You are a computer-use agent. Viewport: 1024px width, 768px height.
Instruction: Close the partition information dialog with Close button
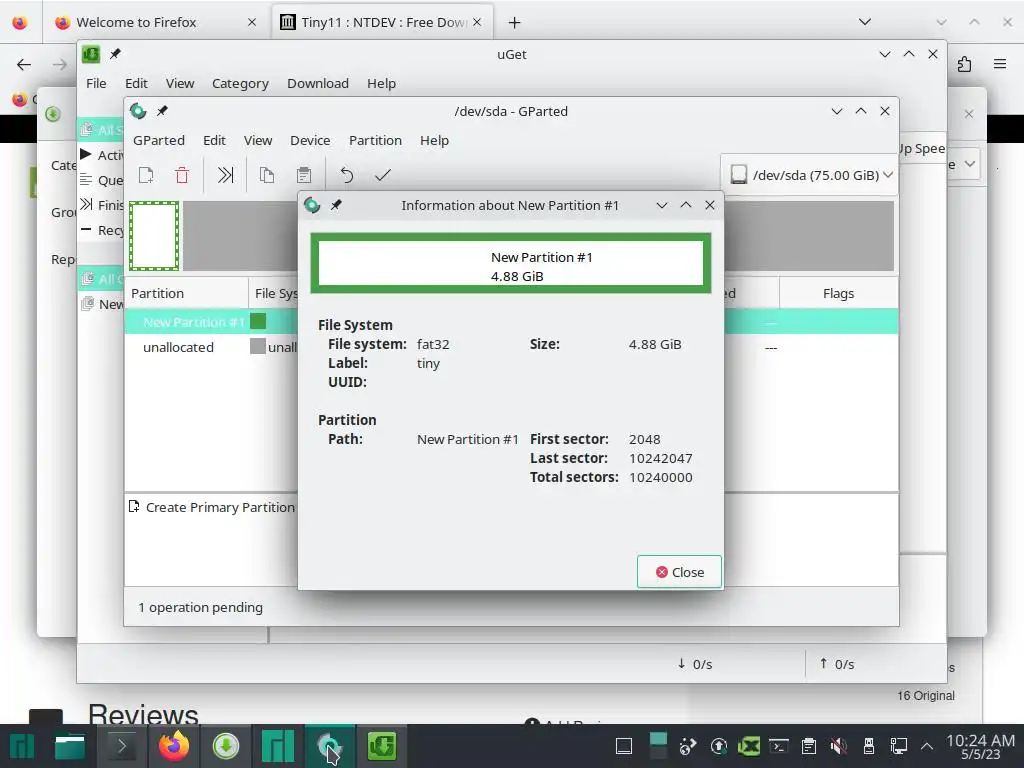click(x=679, y=572)
